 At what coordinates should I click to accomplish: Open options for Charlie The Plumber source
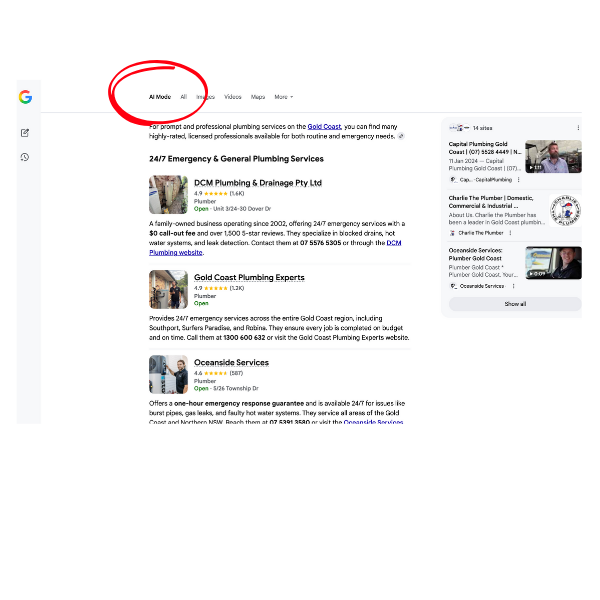(510, 233)
